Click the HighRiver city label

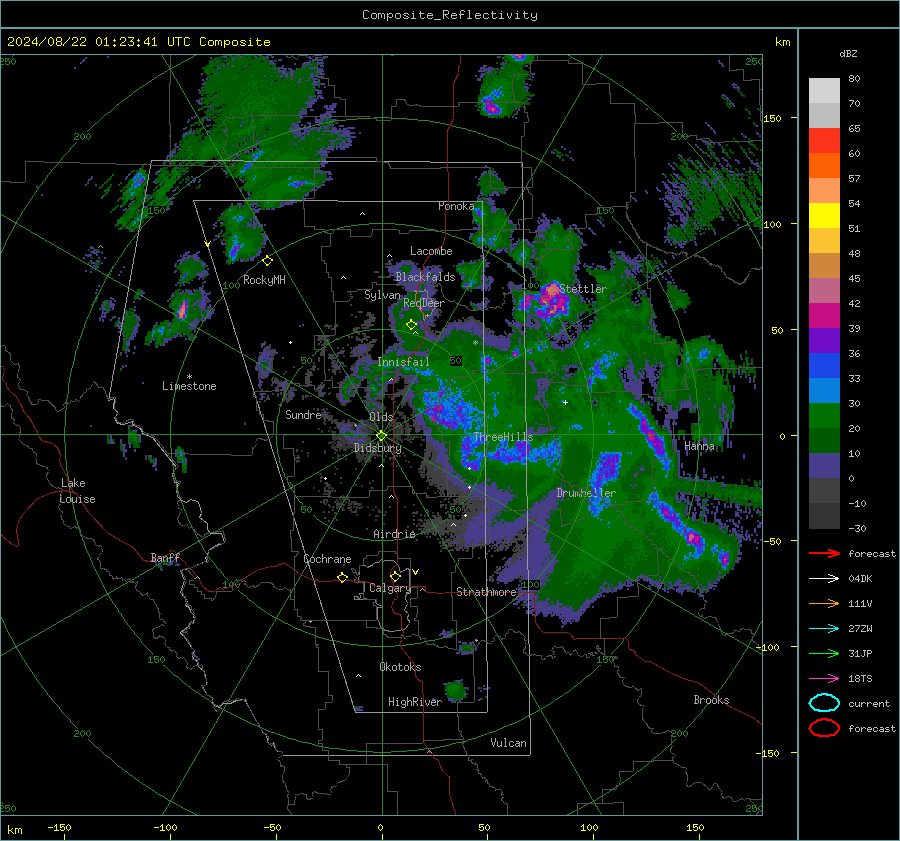point(414,702)
